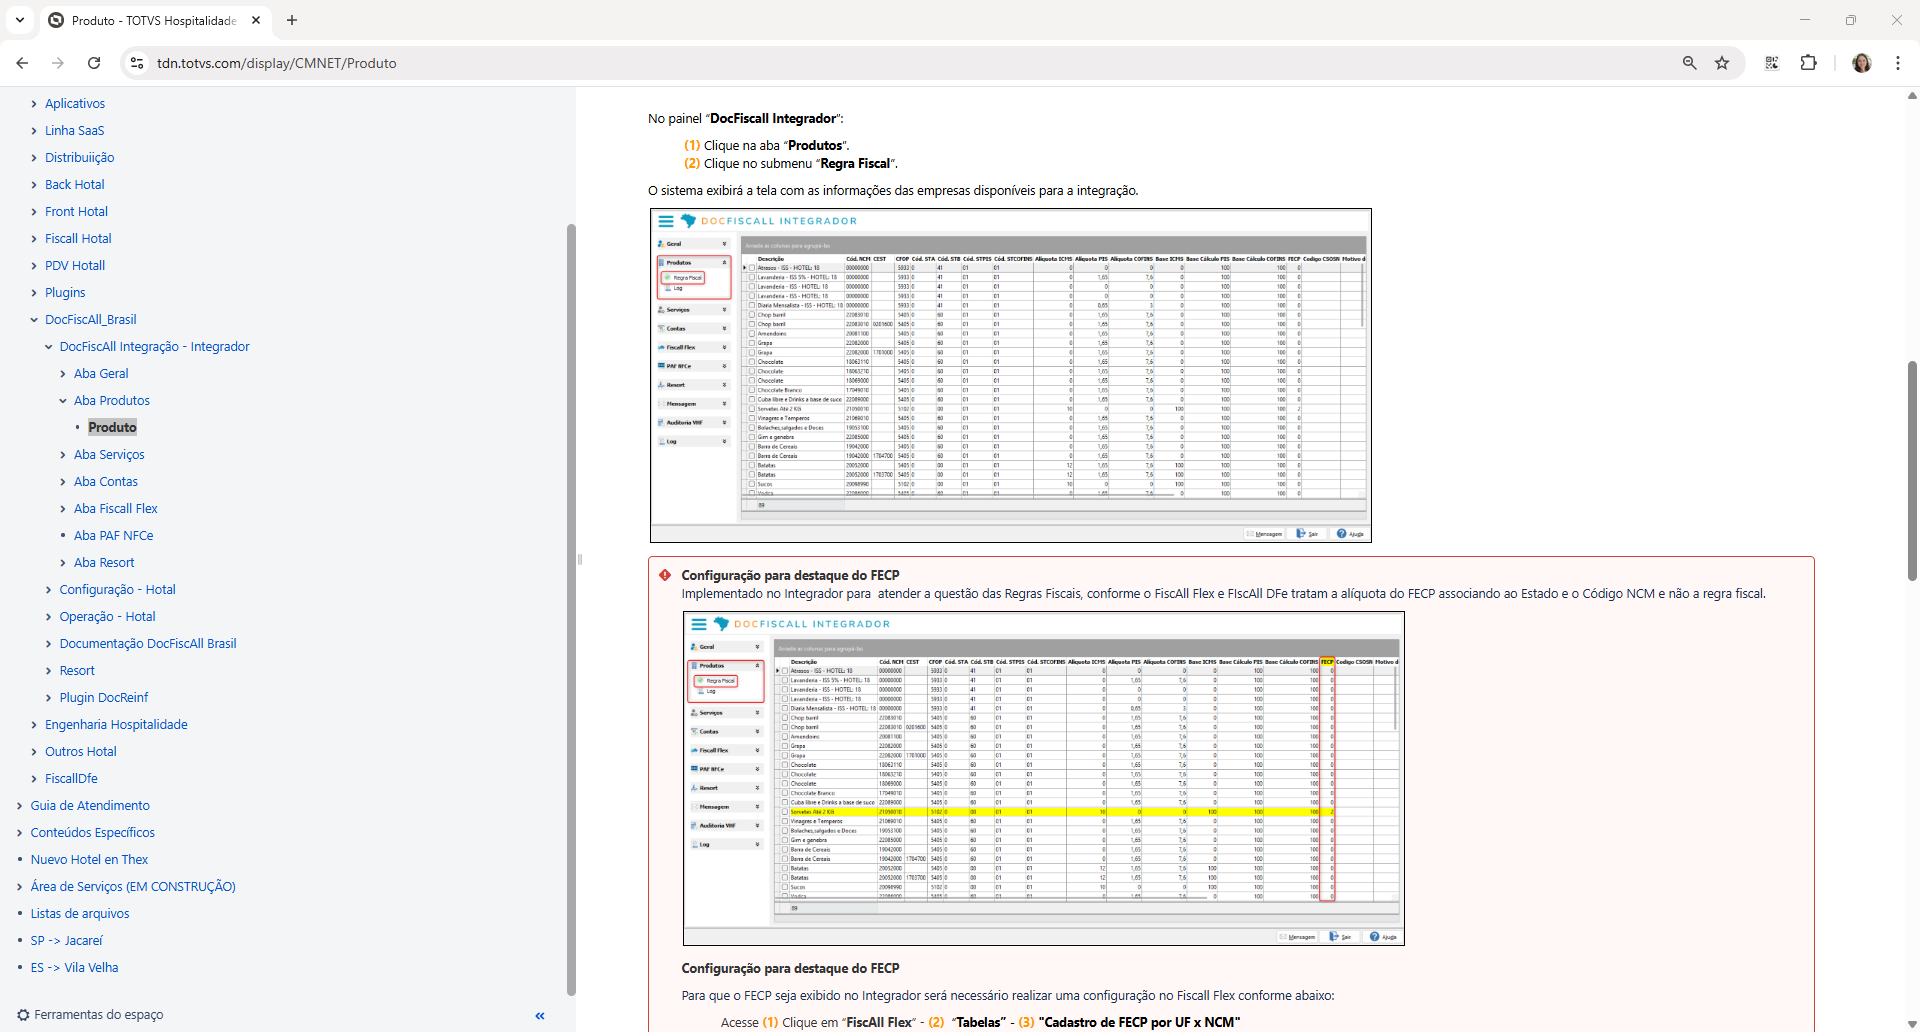The image size is (1920, 1032).
Task: Collapse sidebar with double chevron icon
Action: 540,1015
